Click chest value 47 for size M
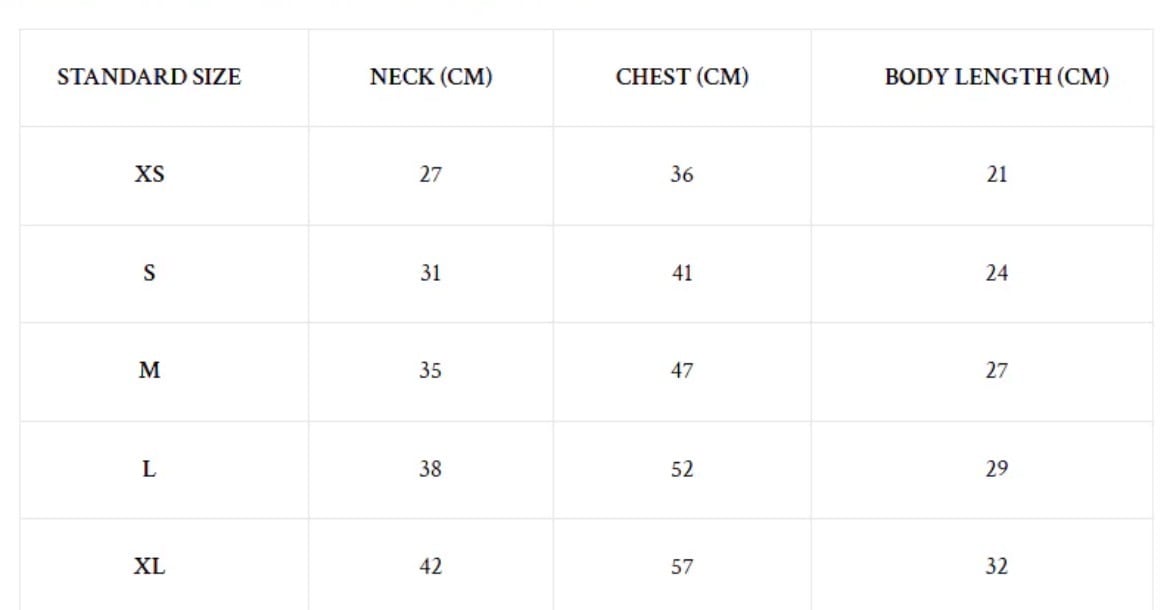The image size is (1170, 610). [682, 370]
